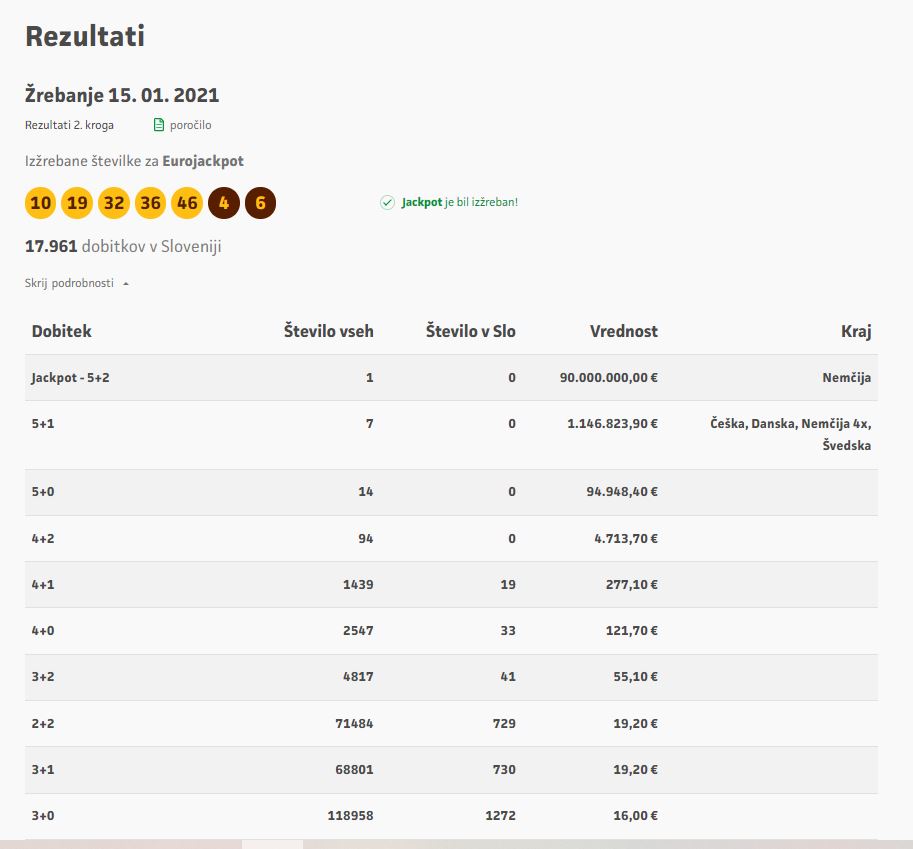Image resolution: width=913 pixels, height=849 pixels.
Task: Select the 3+0 prize row label
Action: point(43,815)
